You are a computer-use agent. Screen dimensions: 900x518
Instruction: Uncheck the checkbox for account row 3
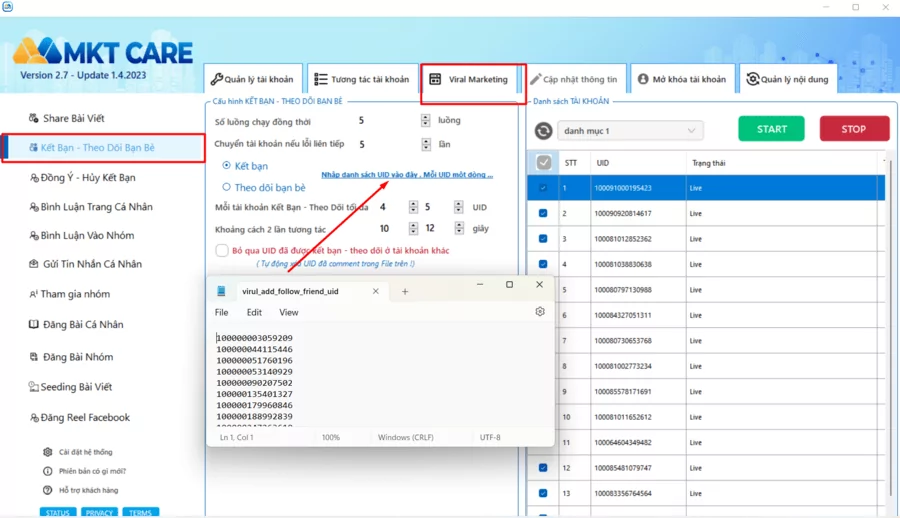[x=543, y=238]
